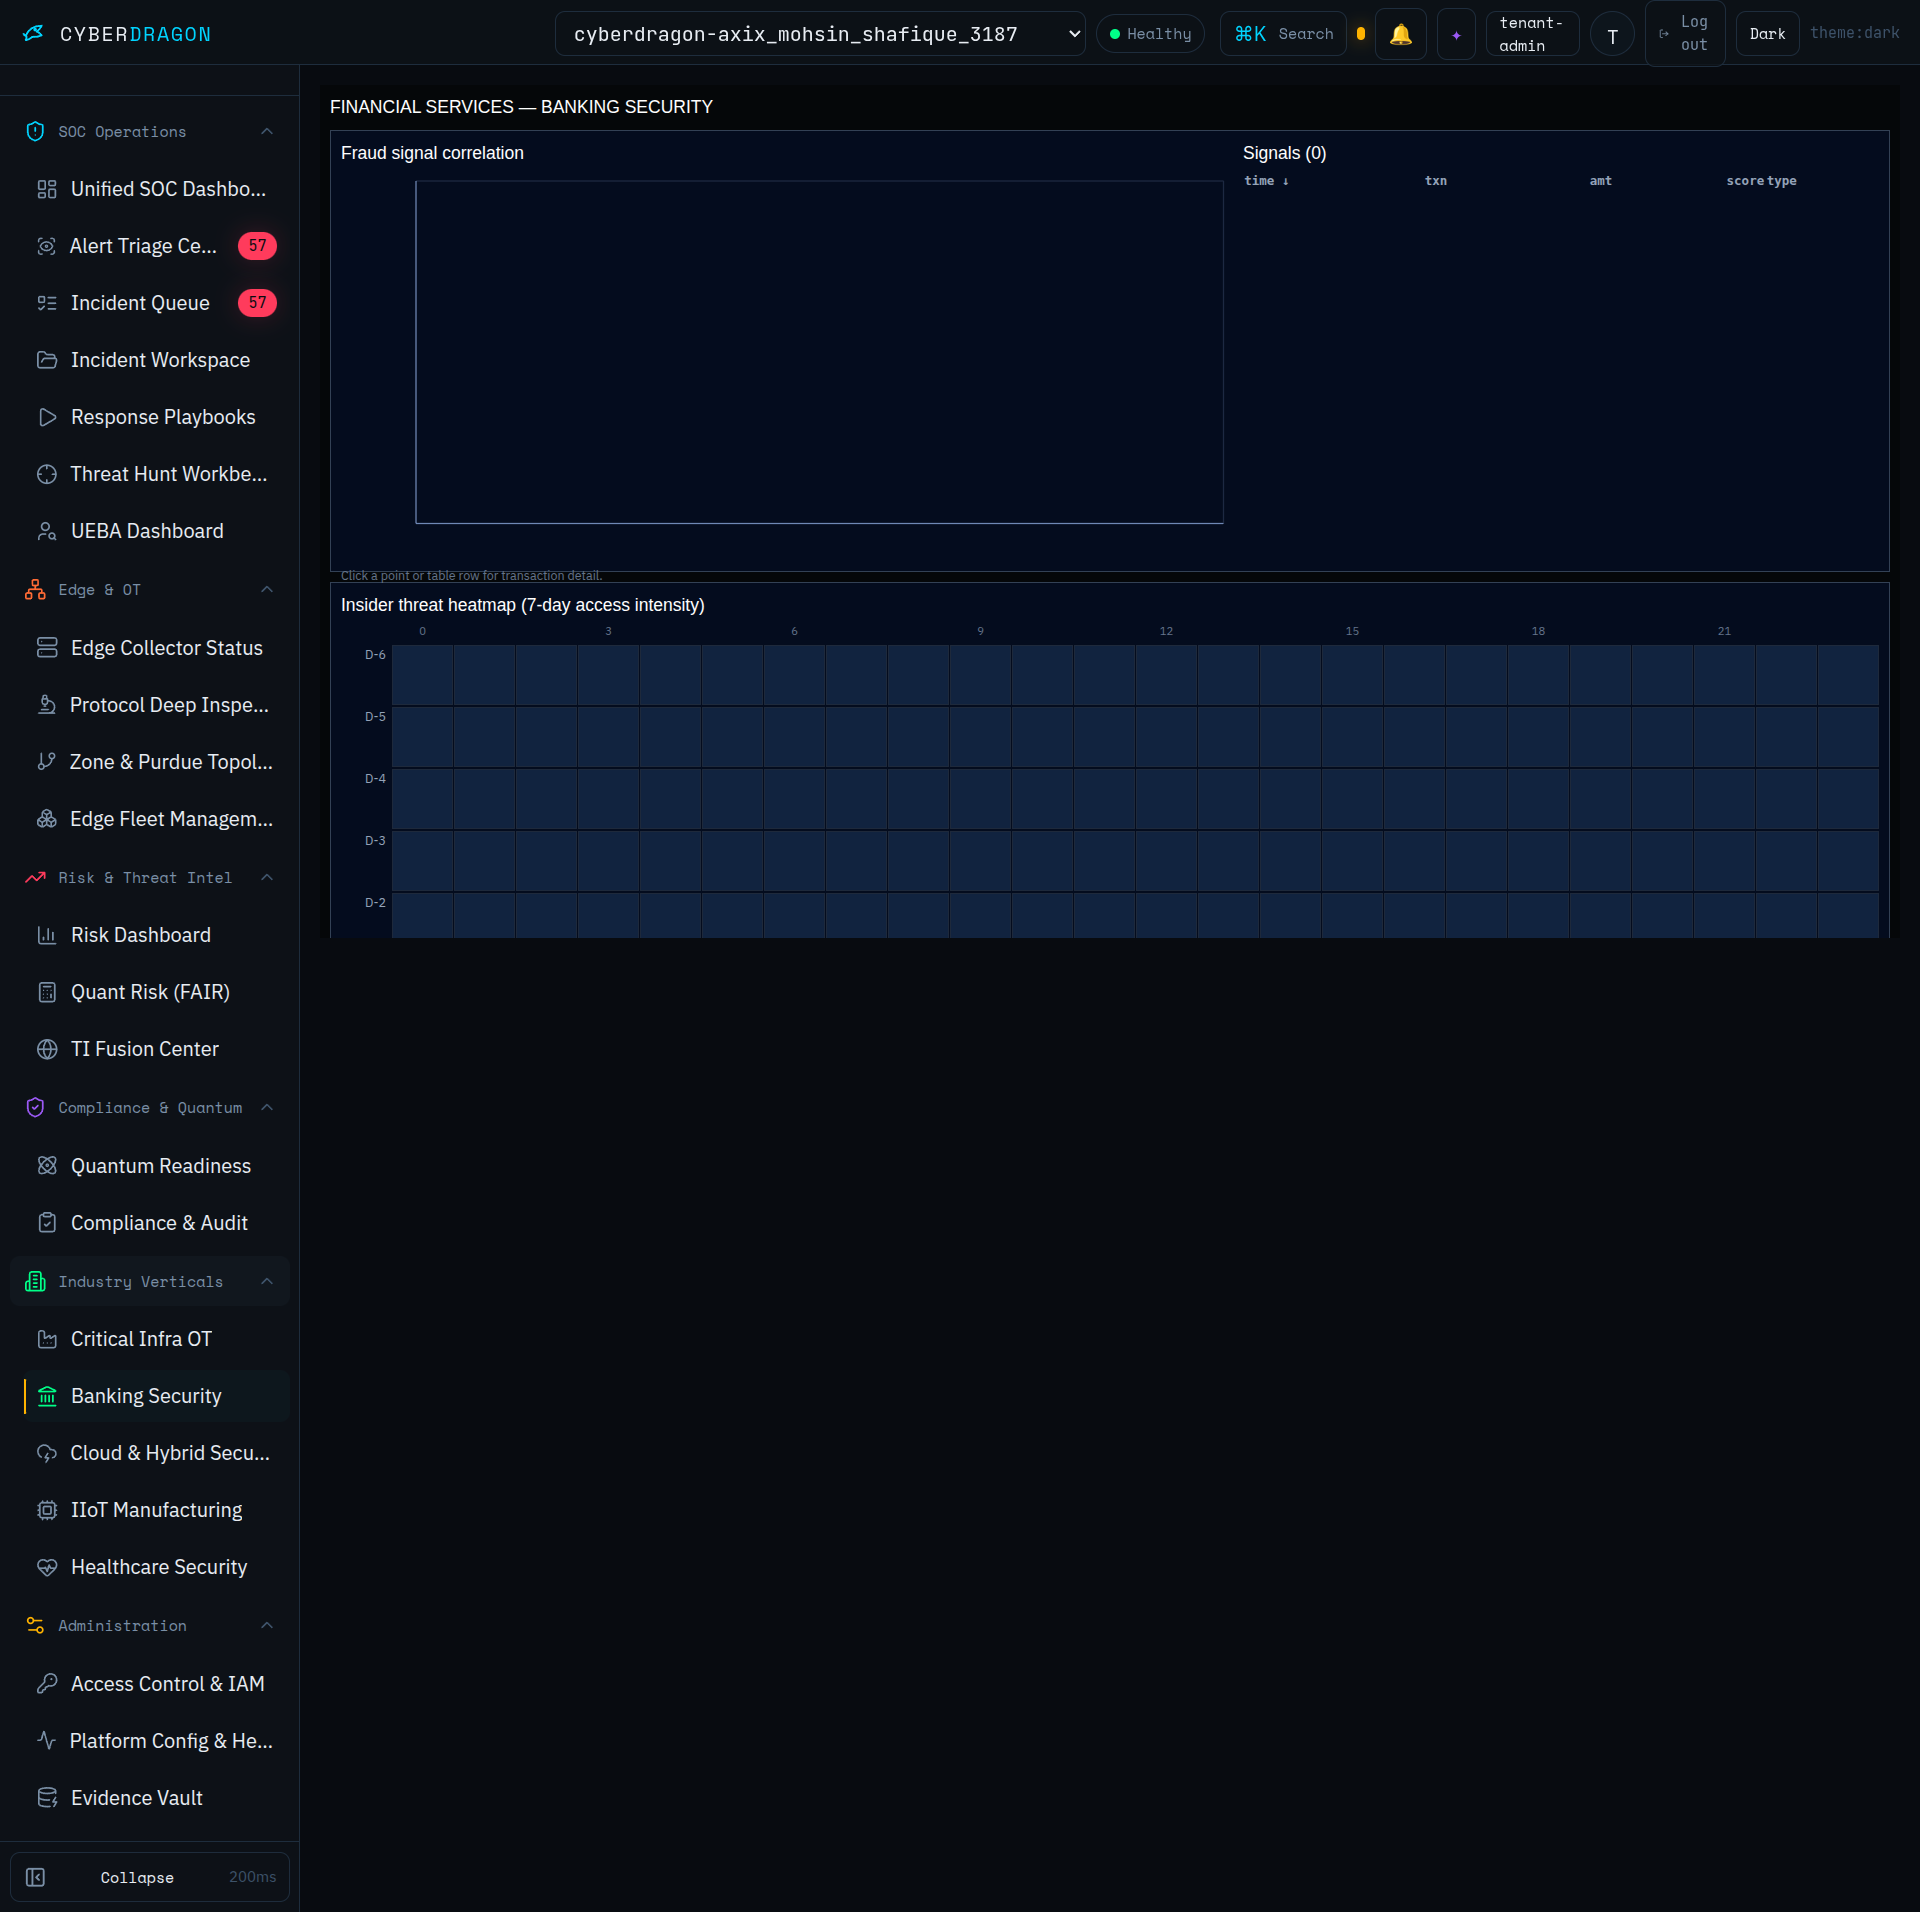Viewport: 1920px width, 1912px height.
Task: Click the TI Fusion Center globe icon
Action: pyautogui.click(x=47, y=1049)
